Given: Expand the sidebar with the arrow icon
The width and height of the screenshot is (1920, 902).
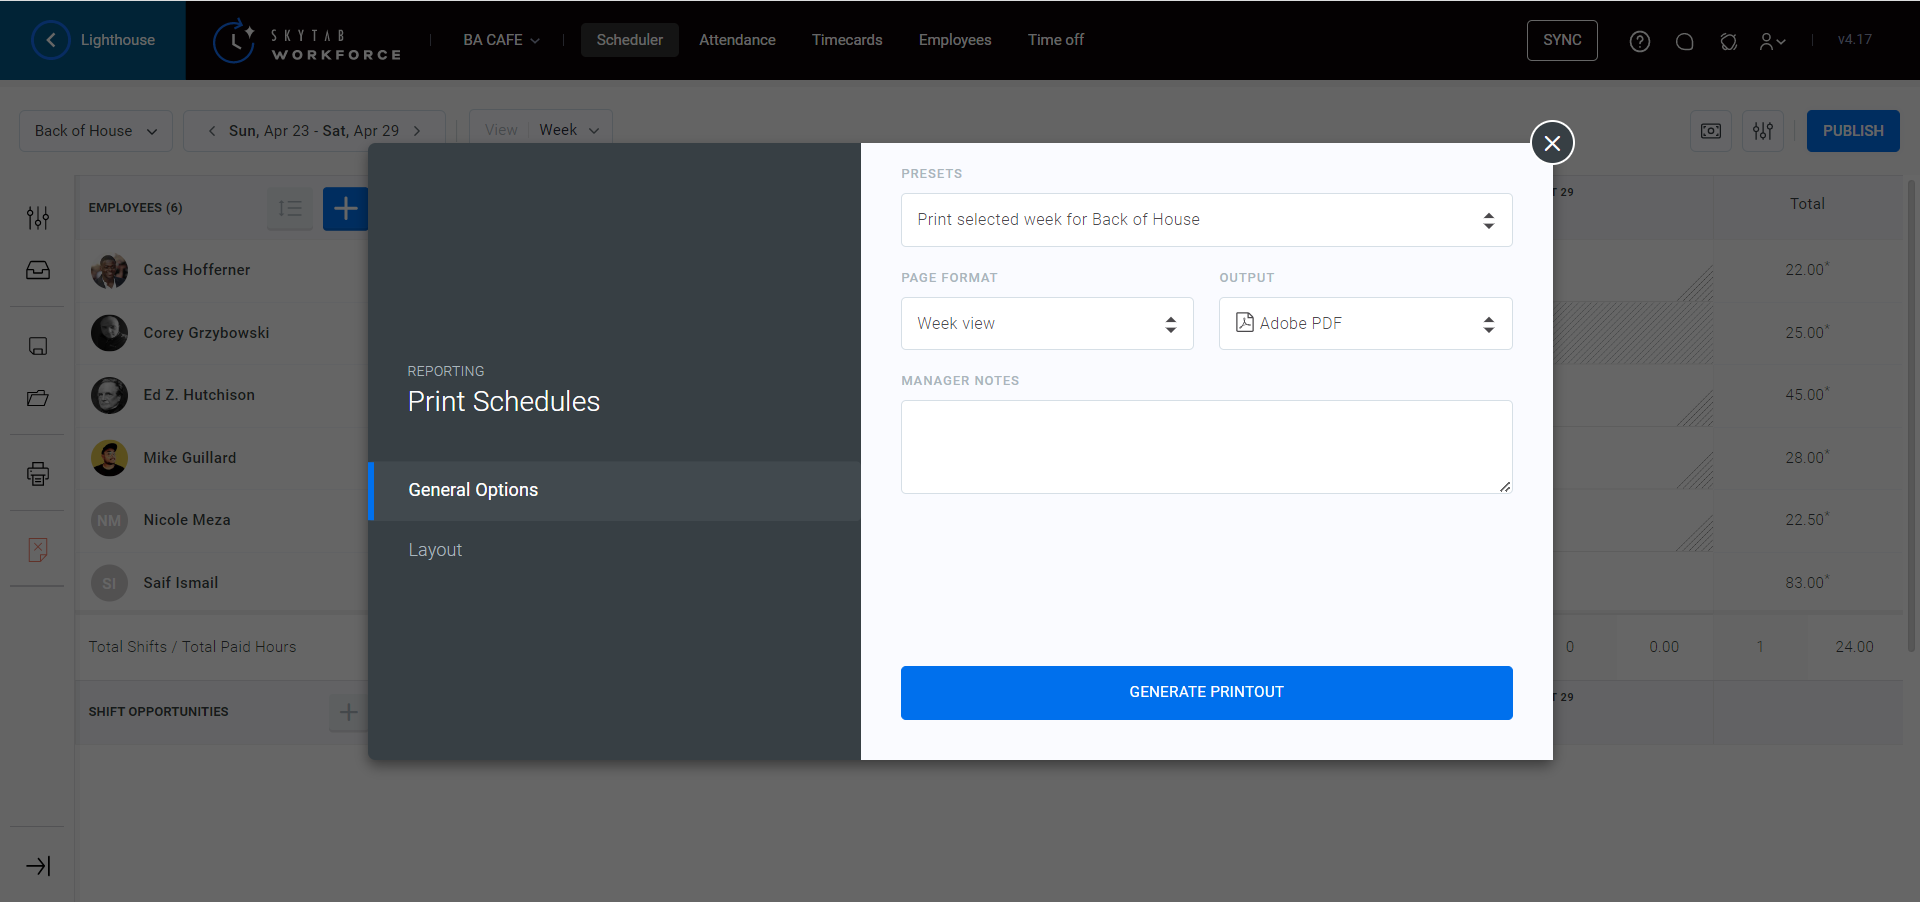Looking at the screenshot, I should [38, 866].
